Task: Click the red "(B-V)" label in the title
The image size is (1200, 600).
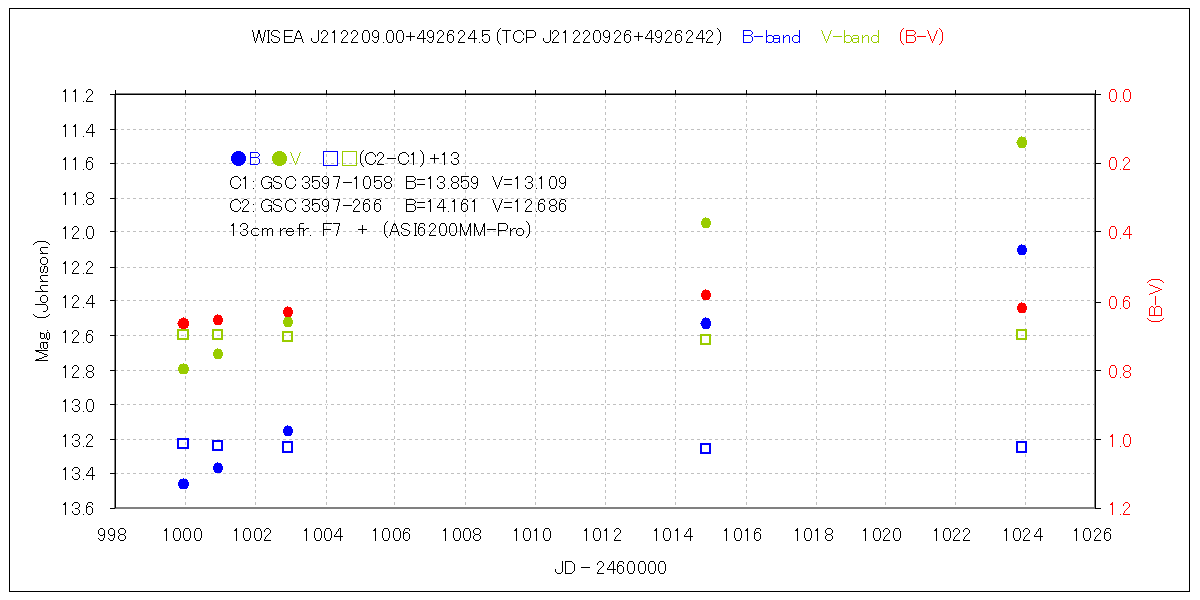Action: point(921,37)
